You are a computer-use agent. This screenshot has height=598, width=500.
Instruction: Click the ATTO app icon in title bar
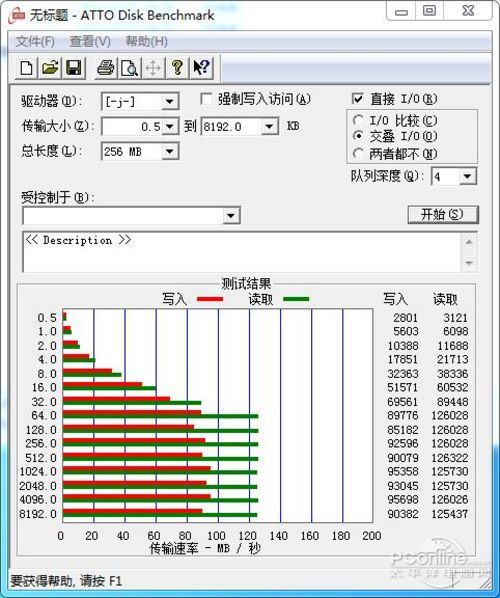point(18,15)
